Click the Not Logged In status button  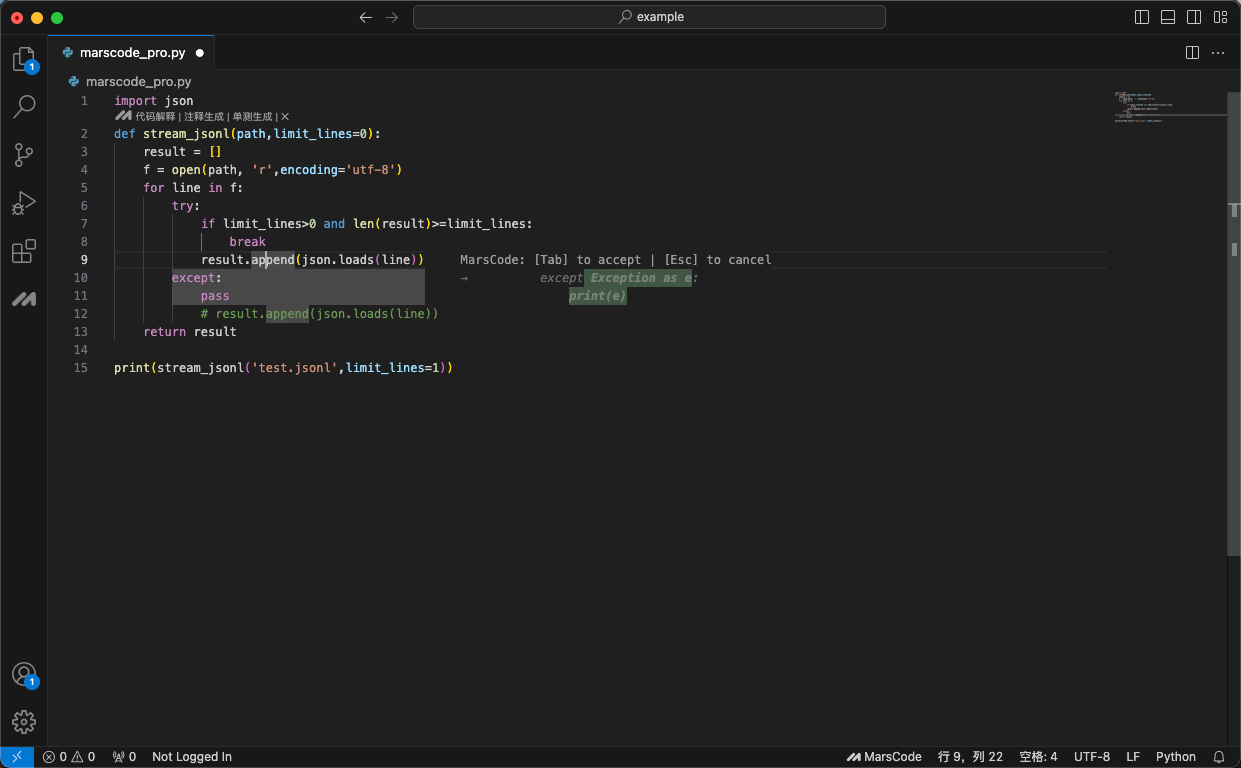[192, 757]
